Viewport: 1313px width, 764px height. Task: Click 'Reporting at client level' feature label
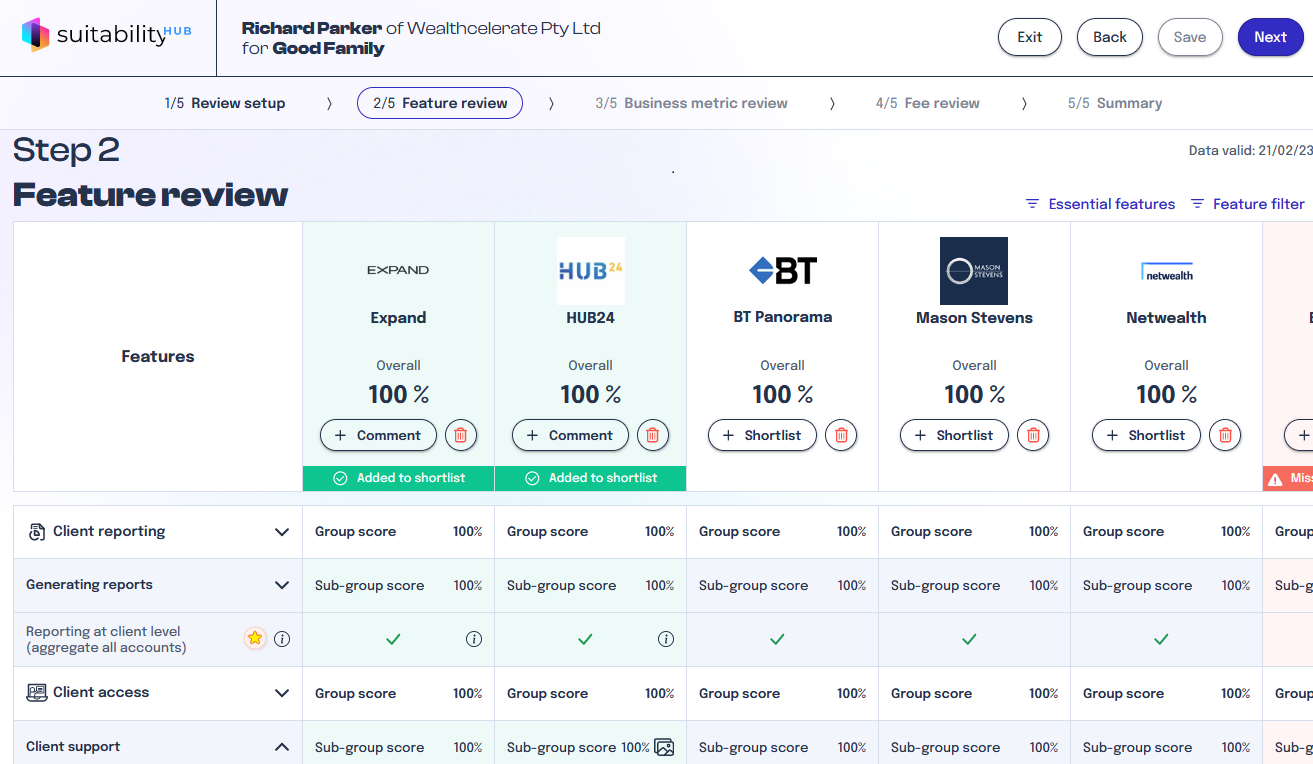pos(106,639)
